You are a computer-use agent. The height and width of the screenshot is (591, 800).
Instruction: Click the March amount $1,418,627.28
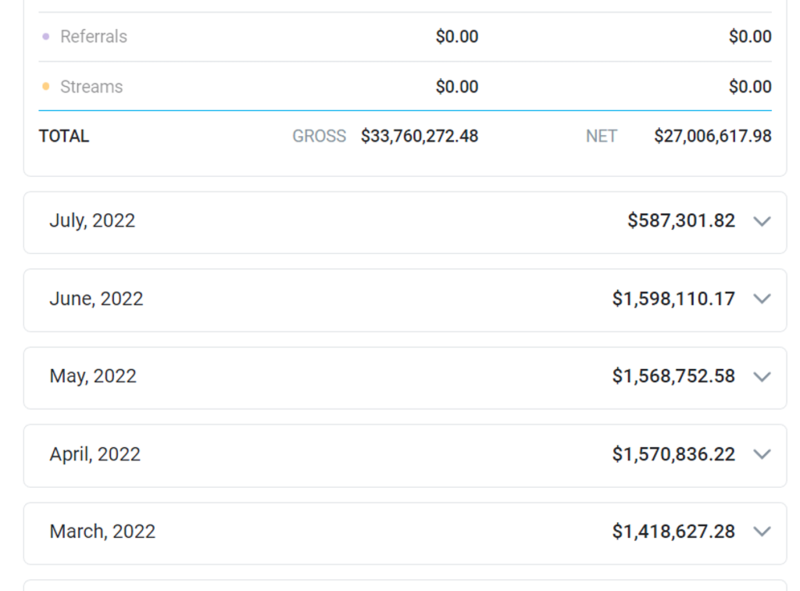[673, 532]
